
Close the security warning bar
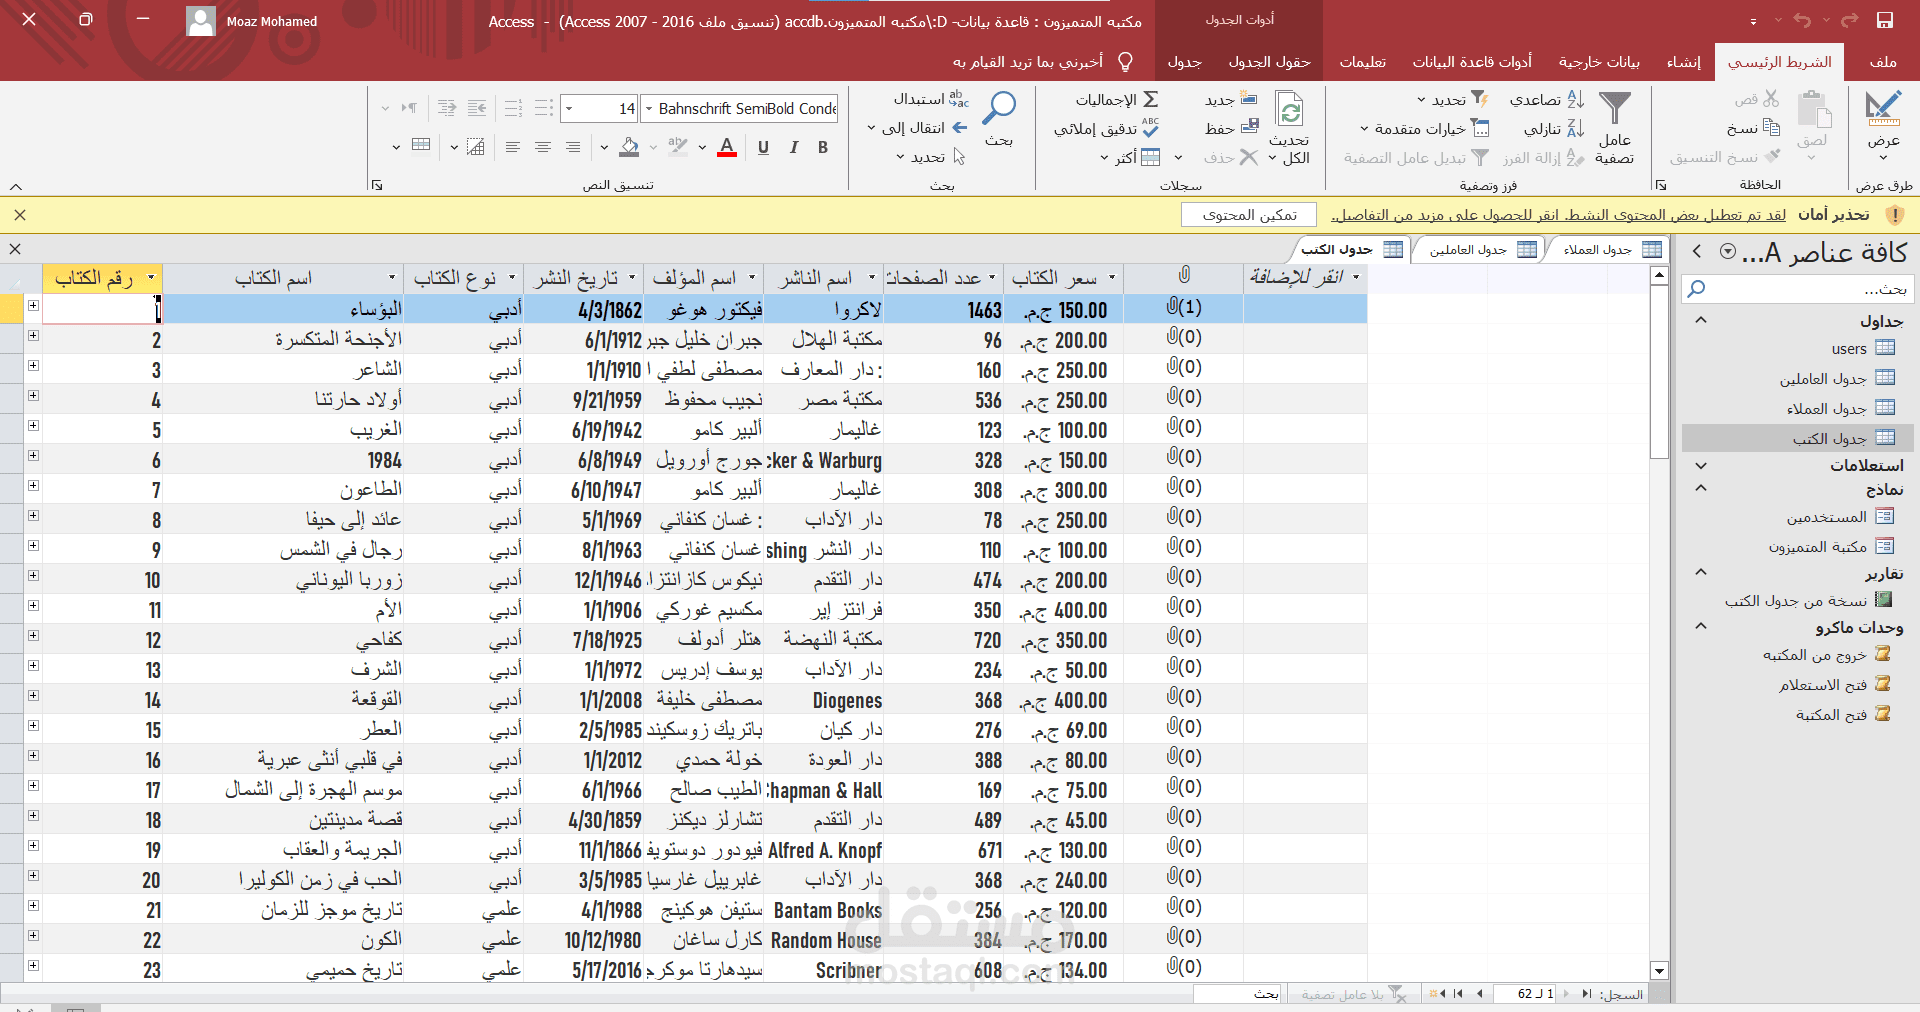(20, 215)
